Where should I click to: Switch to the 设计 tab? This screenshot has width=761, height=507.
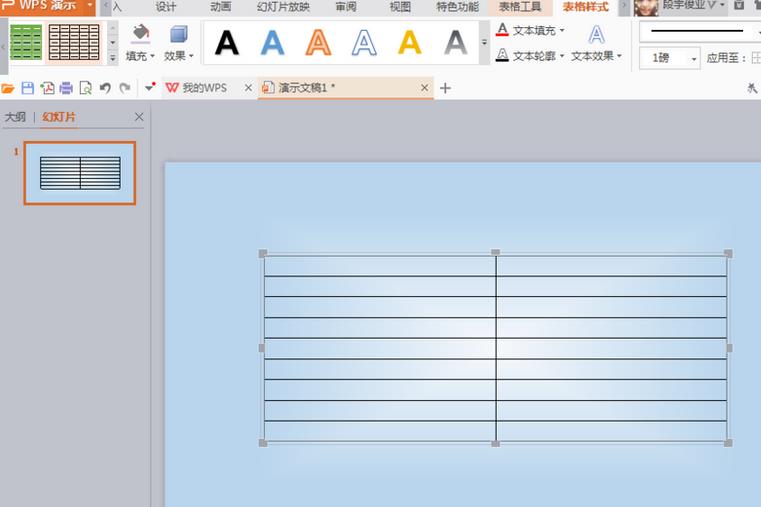click(x=166, y=7)
